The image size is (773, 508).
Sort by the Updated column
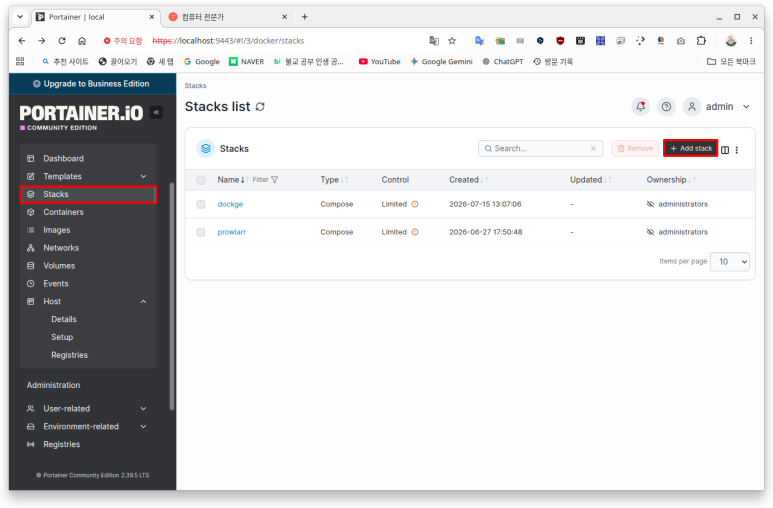pos(591,180)
